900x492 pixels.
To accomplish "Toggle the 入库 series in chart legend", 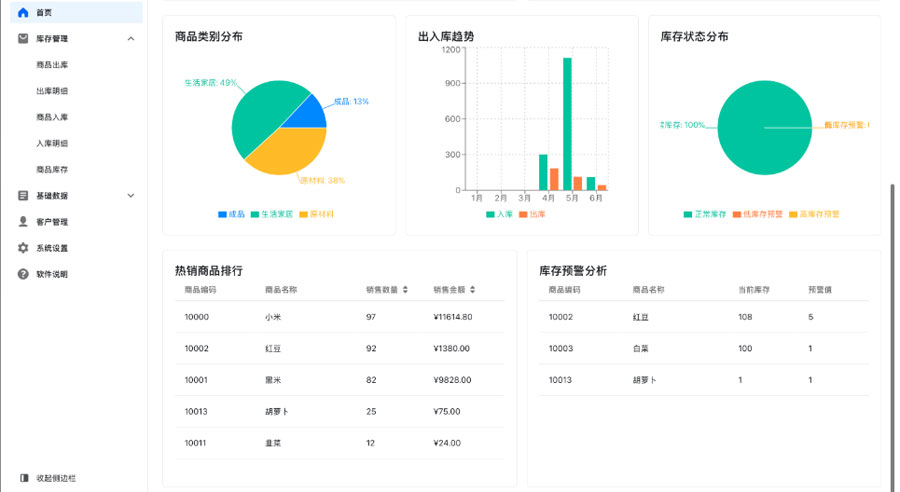I will [499, 214].
